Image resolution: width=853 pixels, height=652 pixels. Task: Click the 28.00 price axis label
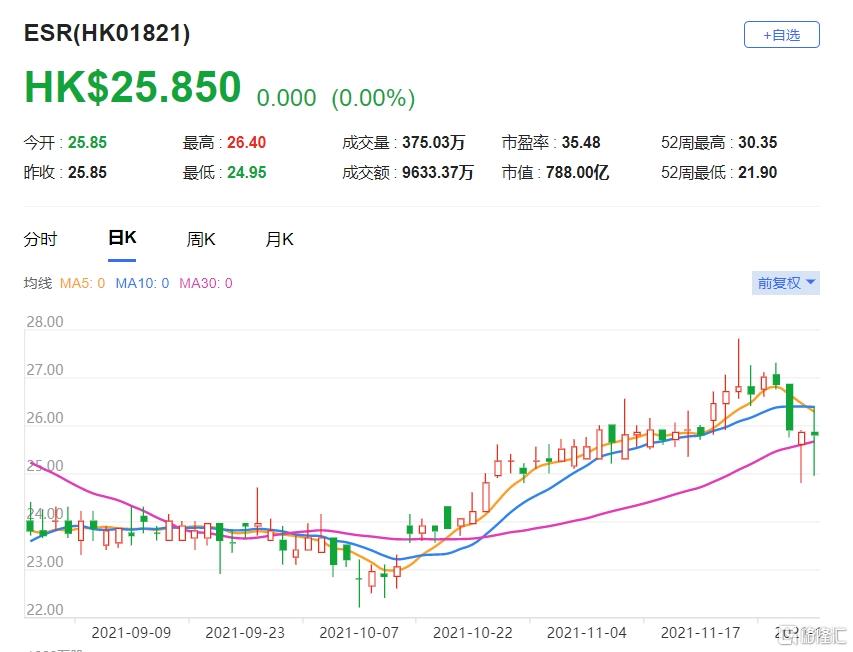click(x=44, y=322)
